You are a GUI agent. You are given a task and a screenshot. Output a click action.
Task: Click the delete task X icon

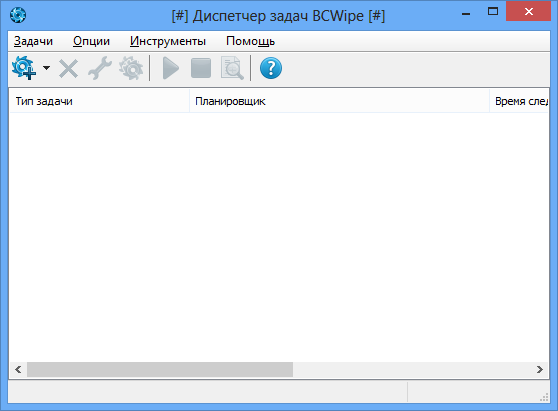pyautogui.click(x=68, y=68)
